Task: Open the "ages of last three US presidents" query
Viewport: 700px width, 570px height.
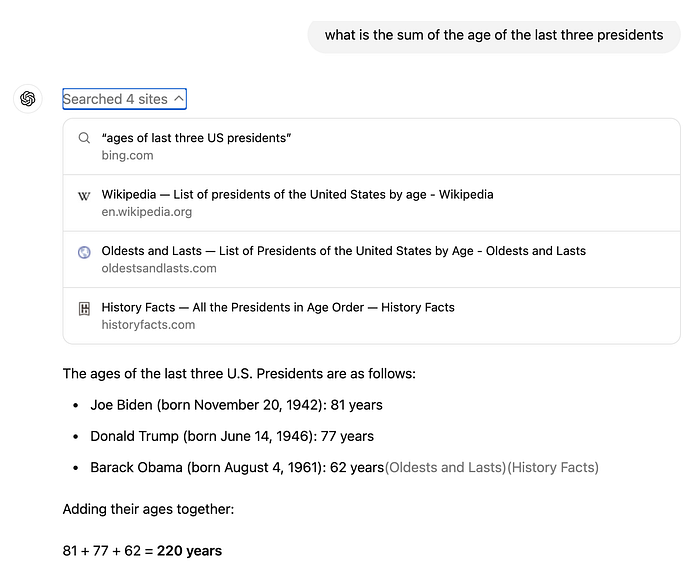Action: 196,138
